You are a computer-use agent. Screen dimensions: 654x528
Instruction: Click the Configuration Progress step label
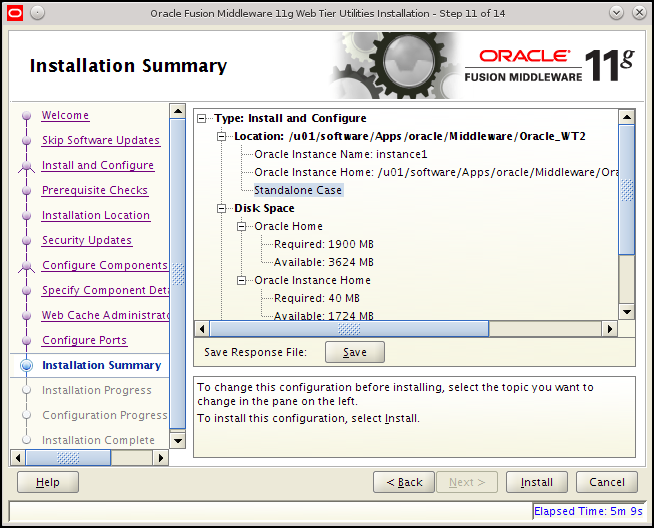pyautogui.click(x=105, y=415)
